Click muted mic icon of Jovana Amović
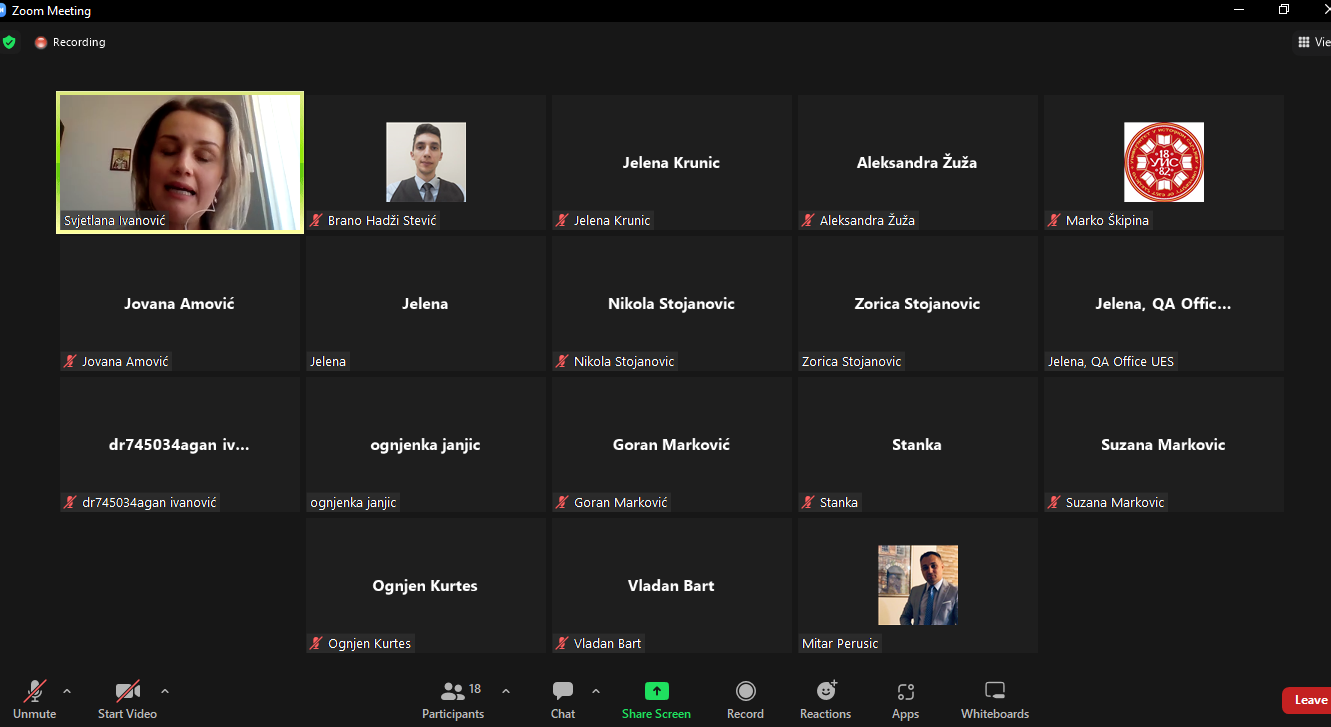The height and width of the screenshot is (727, 1331). pos(70,361)
